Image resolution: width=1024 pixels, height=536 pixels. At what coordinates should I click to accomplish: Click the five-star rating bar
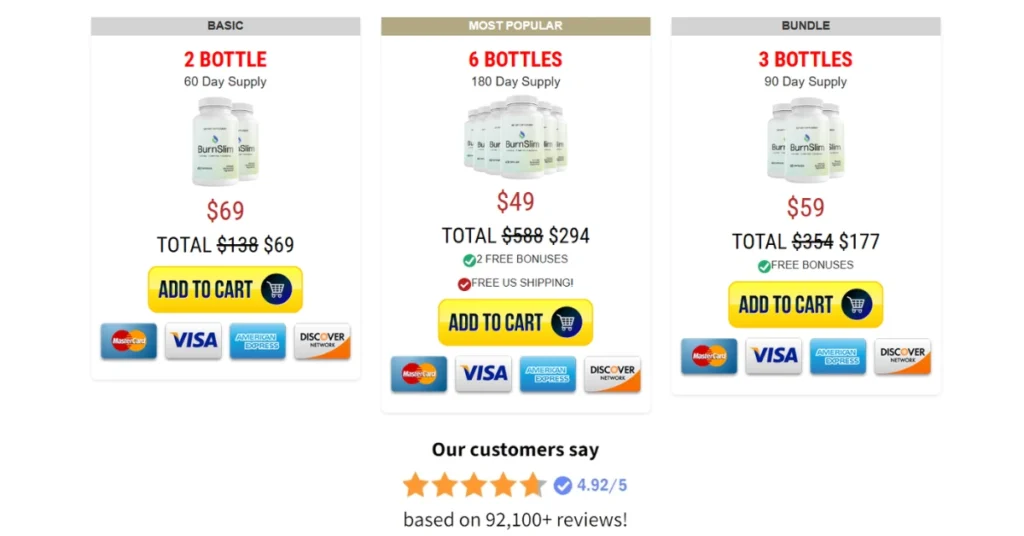pyautogui.click(x=474, y=486)
